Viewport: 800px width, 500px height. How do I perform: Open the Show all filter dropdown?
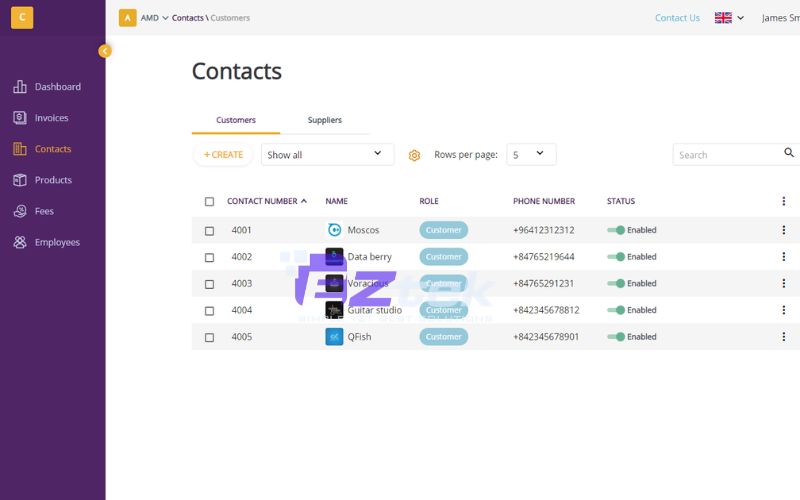[x=328, y=155]
